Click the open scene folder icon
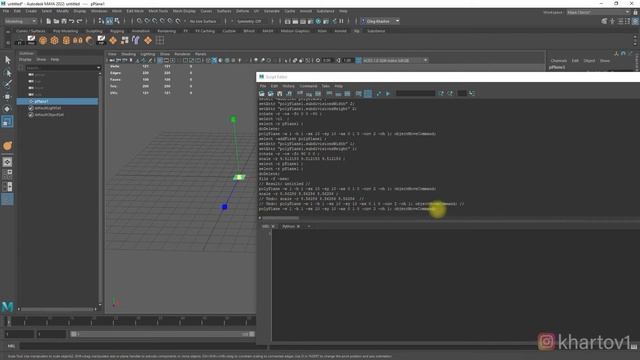This screenshot has height=360, width=640. pyautogui.click(x=56, y=21)
